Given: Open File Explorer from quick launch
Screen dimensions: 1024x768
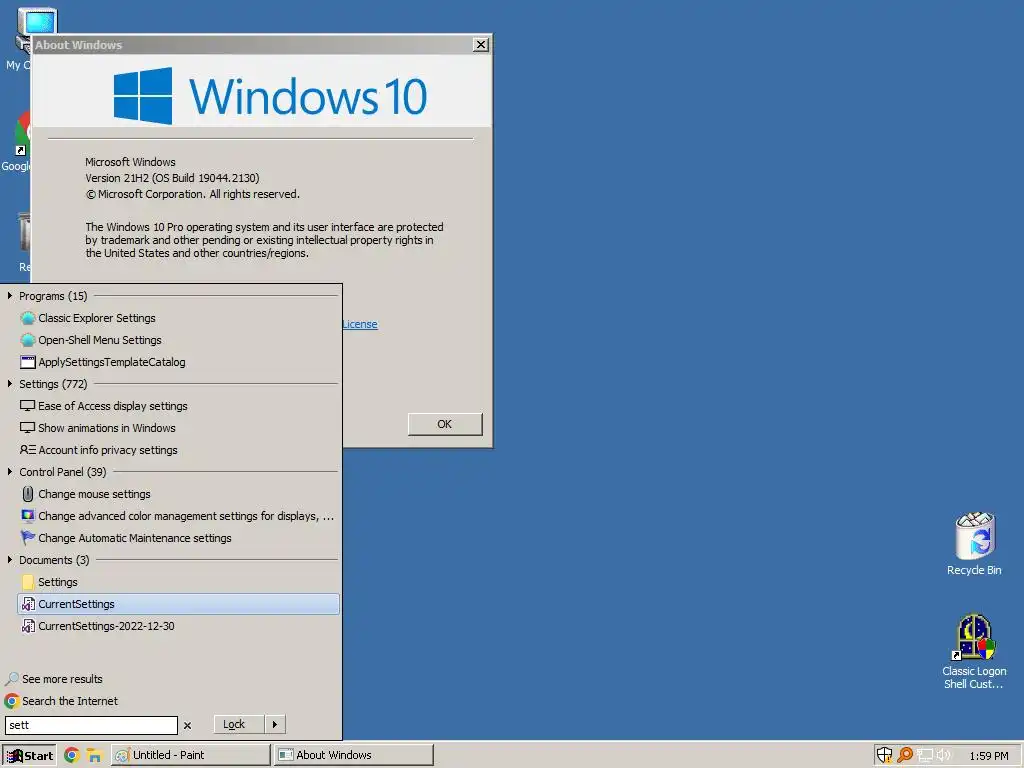Looking at the screenshot, I should pyautogui.click(x=95, y=756).
